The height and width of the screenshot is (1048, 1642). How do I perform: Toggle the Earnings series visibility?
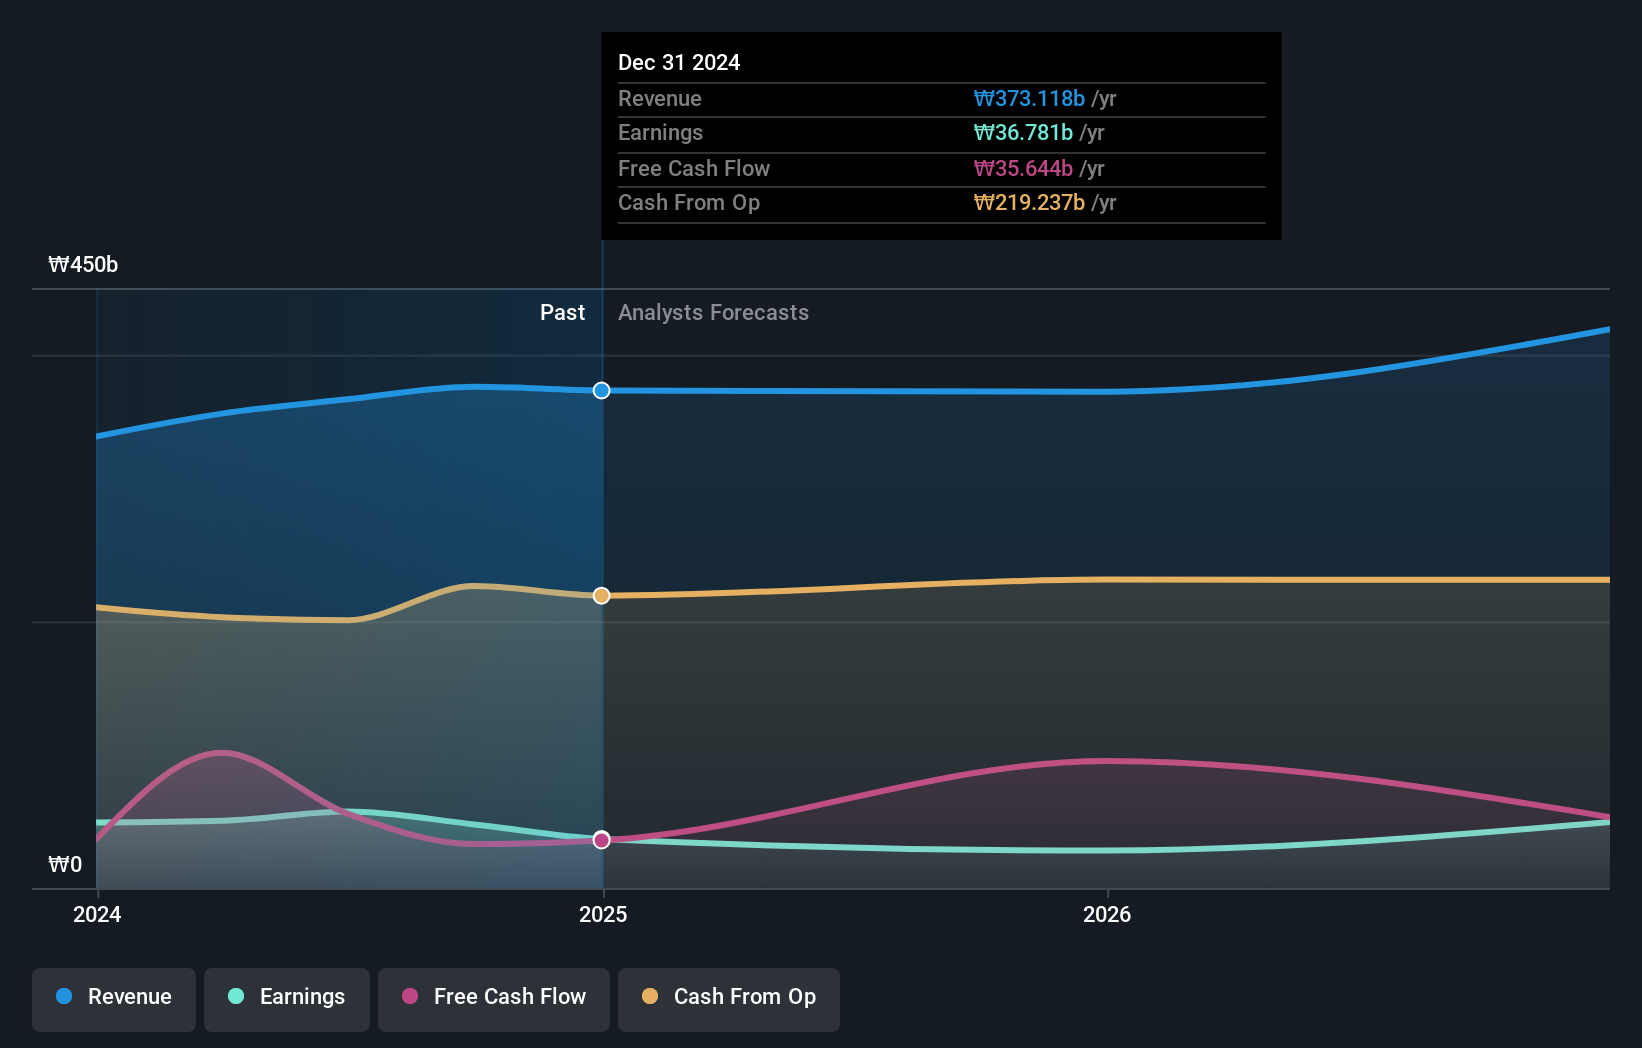287,997
